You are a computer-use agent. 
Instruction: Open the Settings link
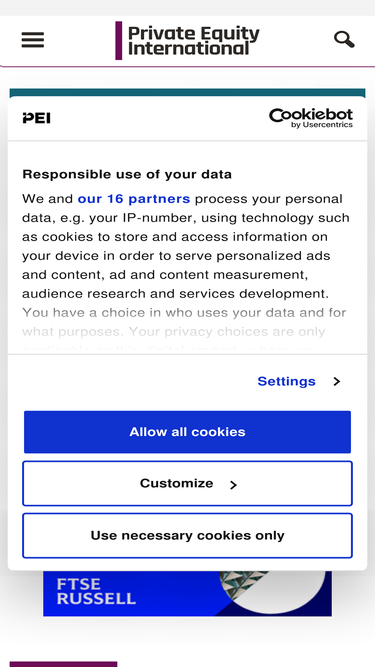point(286,381)
